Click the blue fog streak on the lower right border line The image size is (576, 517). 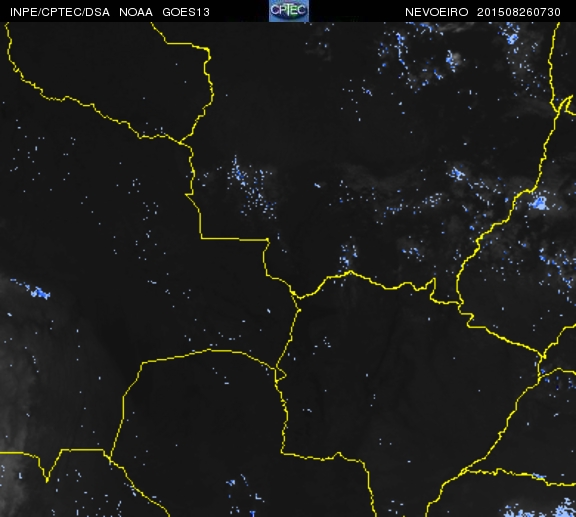(539, 476)
